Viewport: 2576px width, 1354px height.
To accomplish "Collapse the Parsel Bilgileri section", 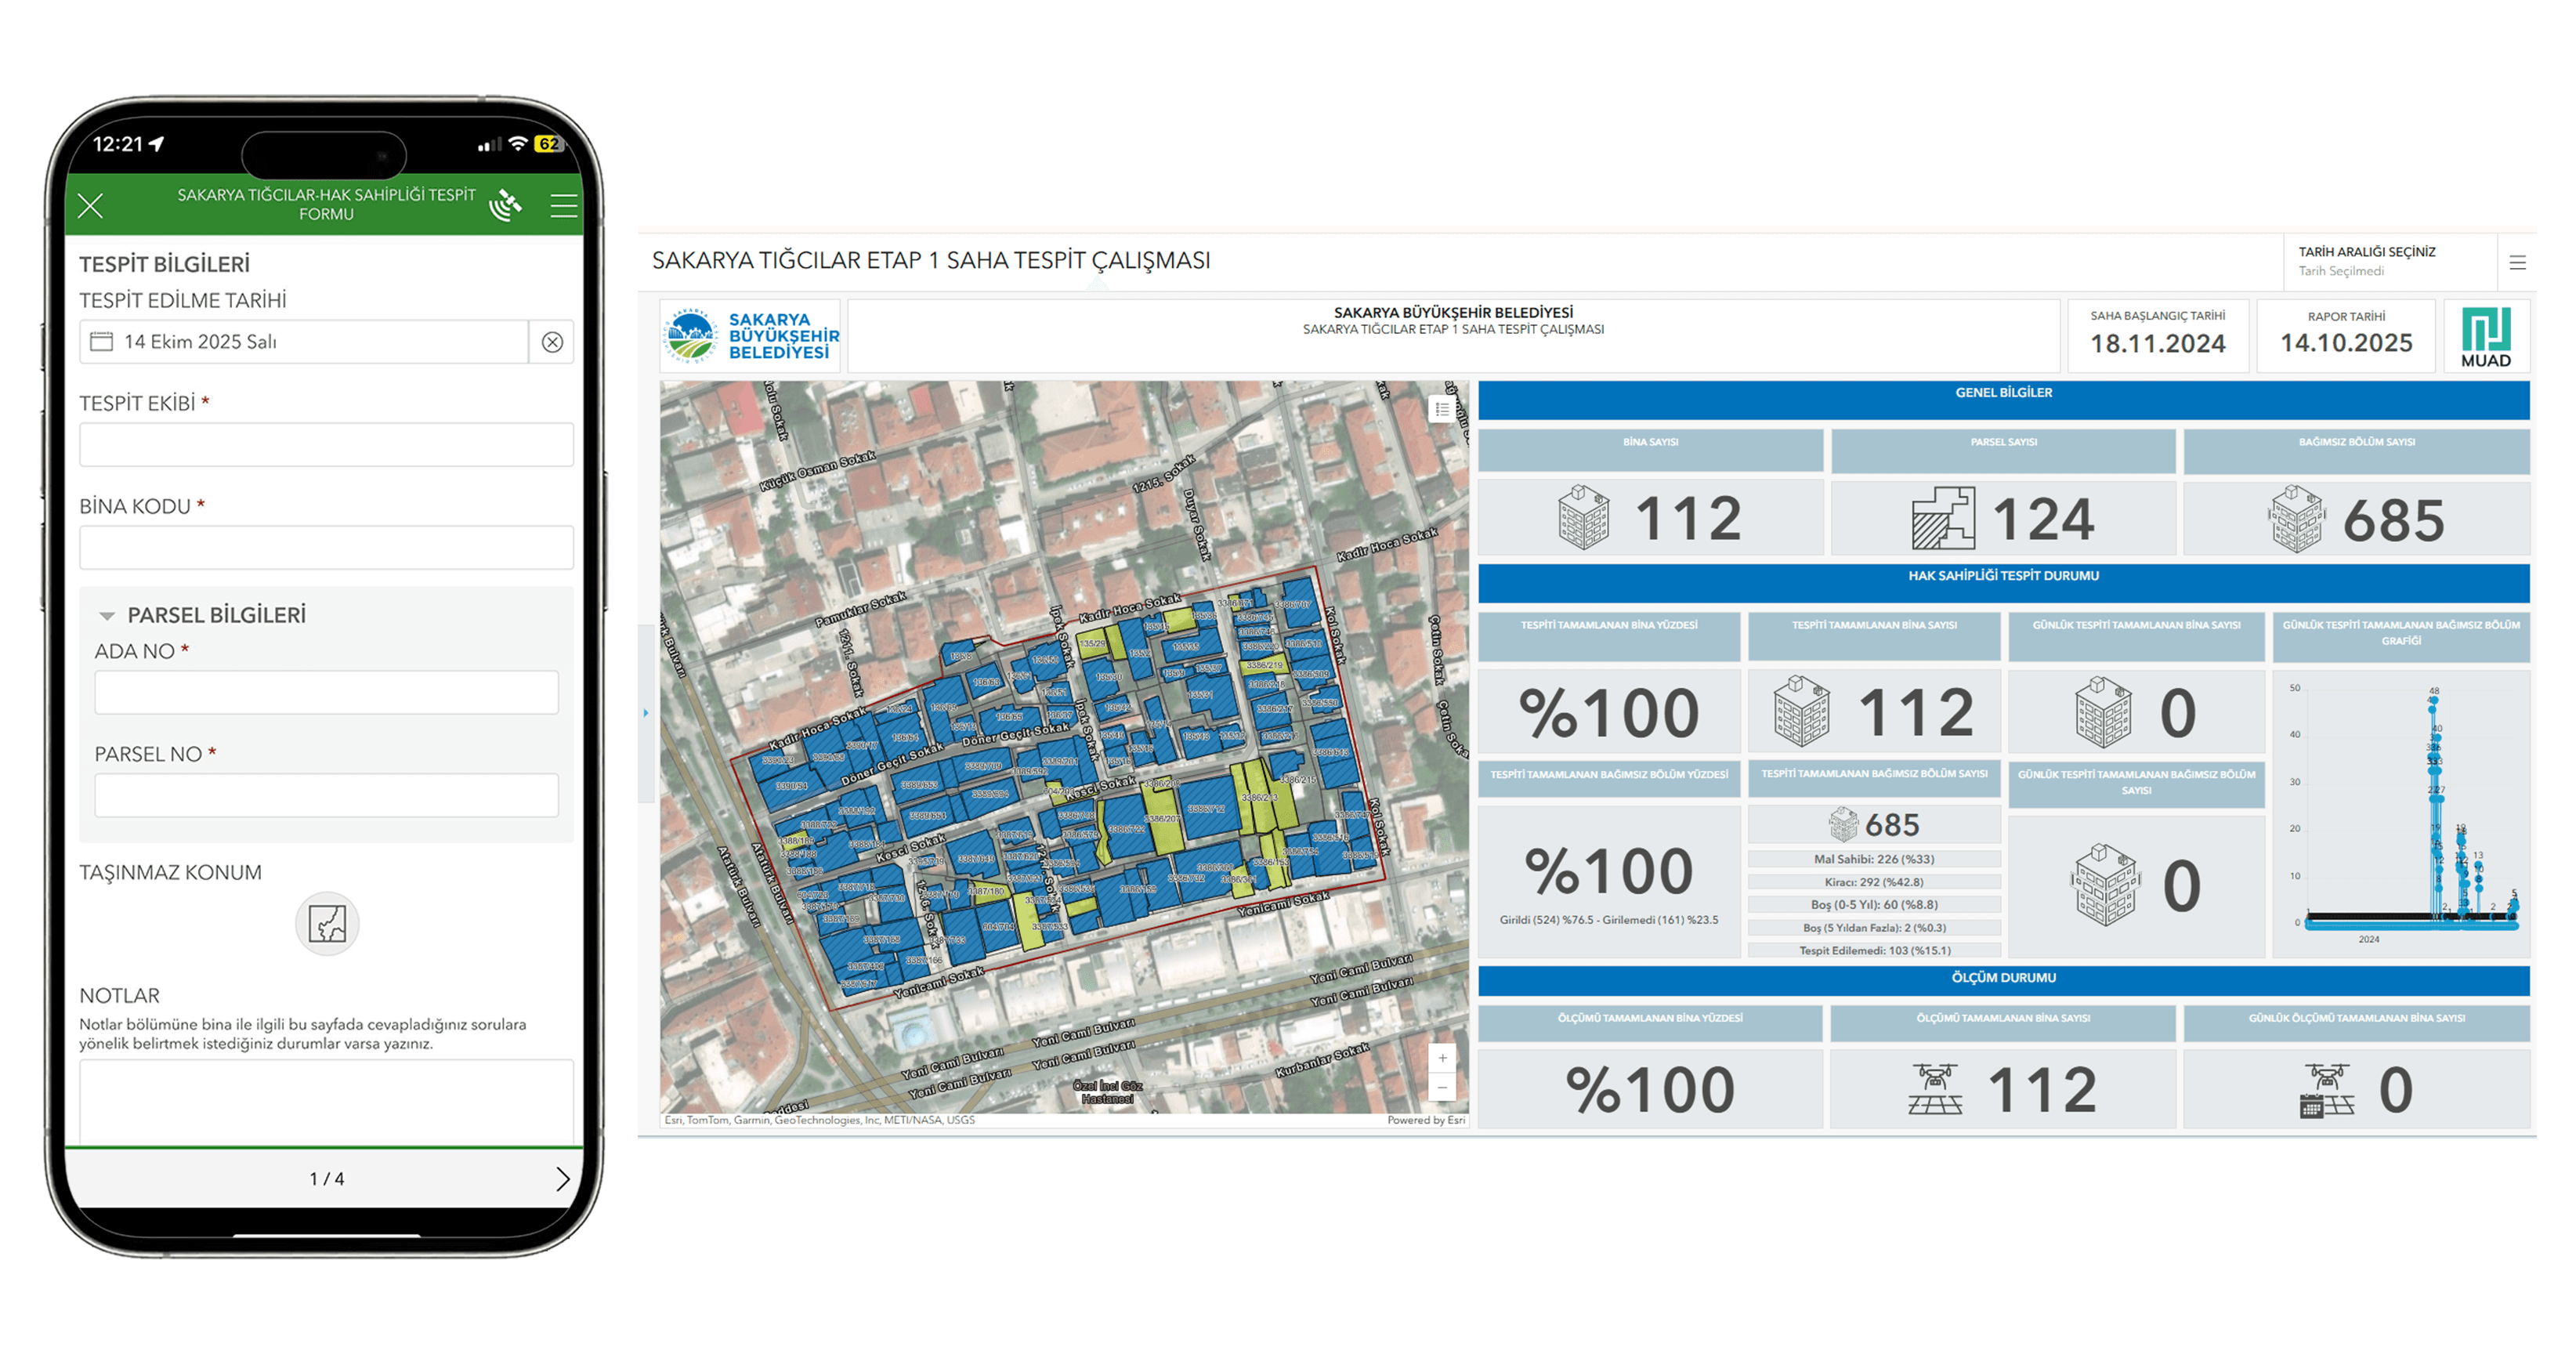I will (107, 616).
